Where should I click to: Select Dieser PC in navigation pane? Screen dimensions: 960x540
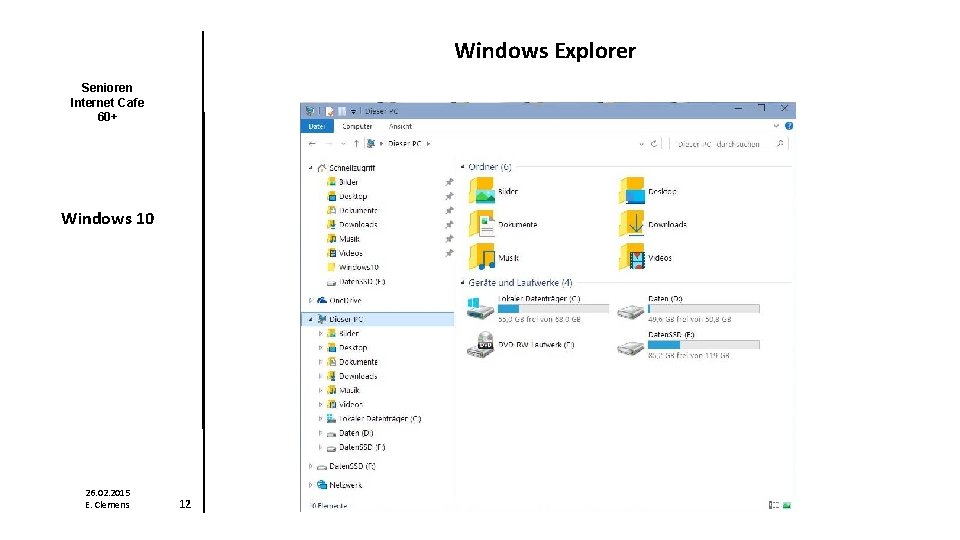coord(345,319)
